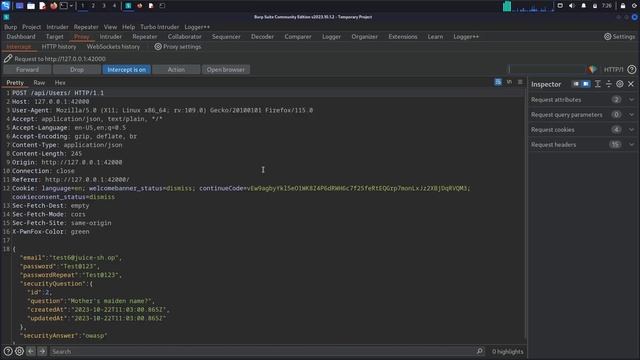Switch to the Collaborator tab
This screenshot has width=640, height=360.
(x=184, y=37)
